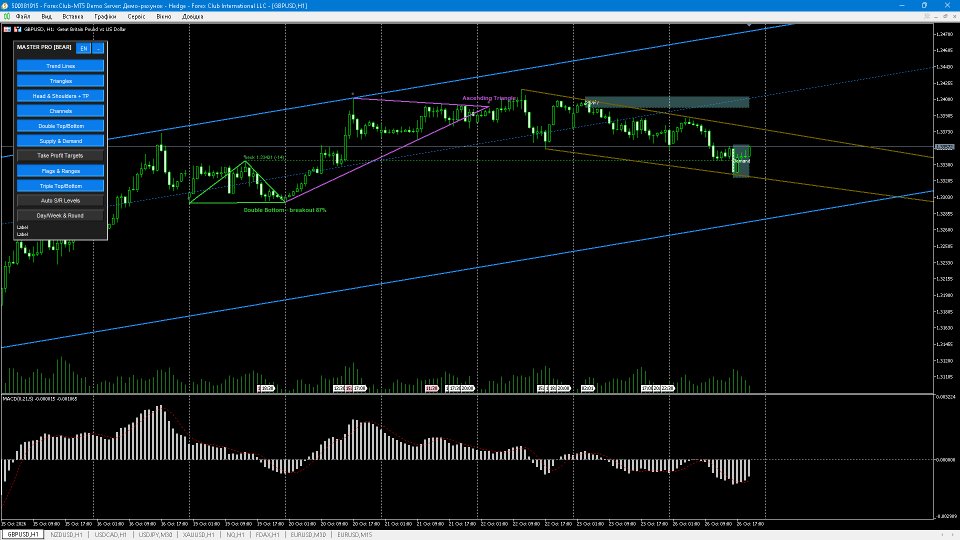
Task: Click the trade panel icon before GBPUSD title
Action: coord(7,29)
